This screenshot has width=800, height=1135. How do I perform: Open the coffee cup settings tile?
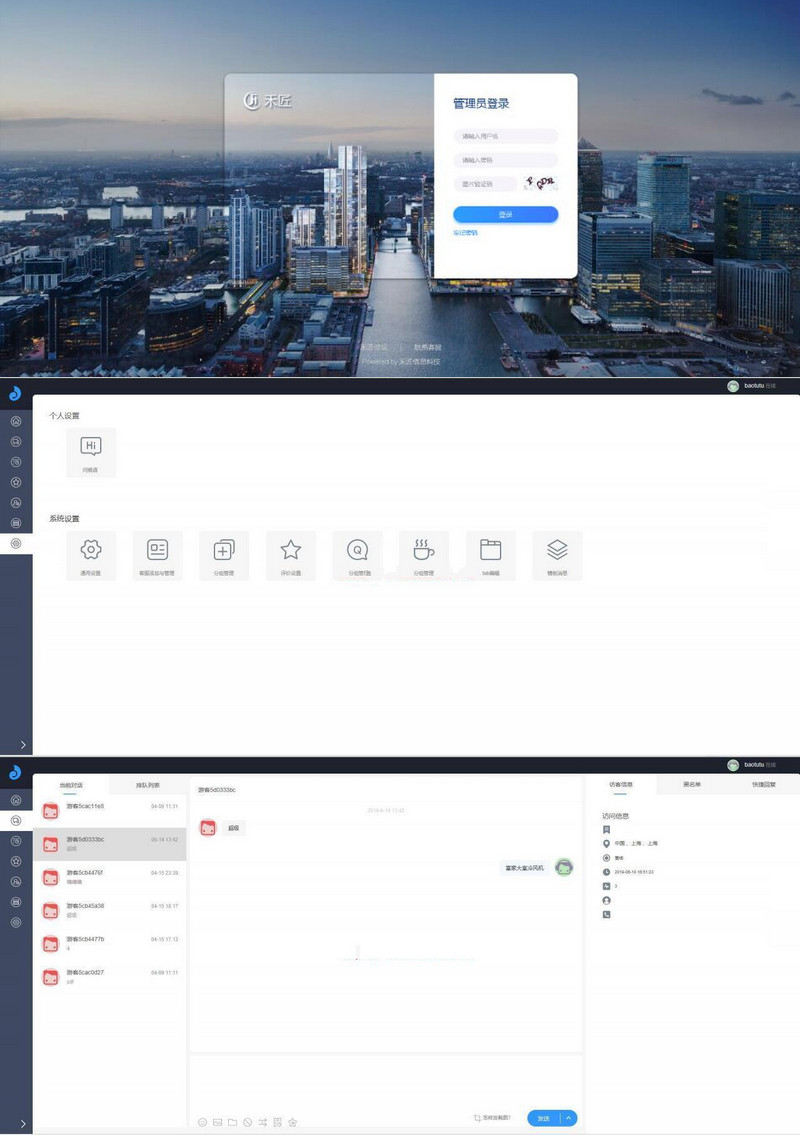pyautogui.click(x=424, y=555)
